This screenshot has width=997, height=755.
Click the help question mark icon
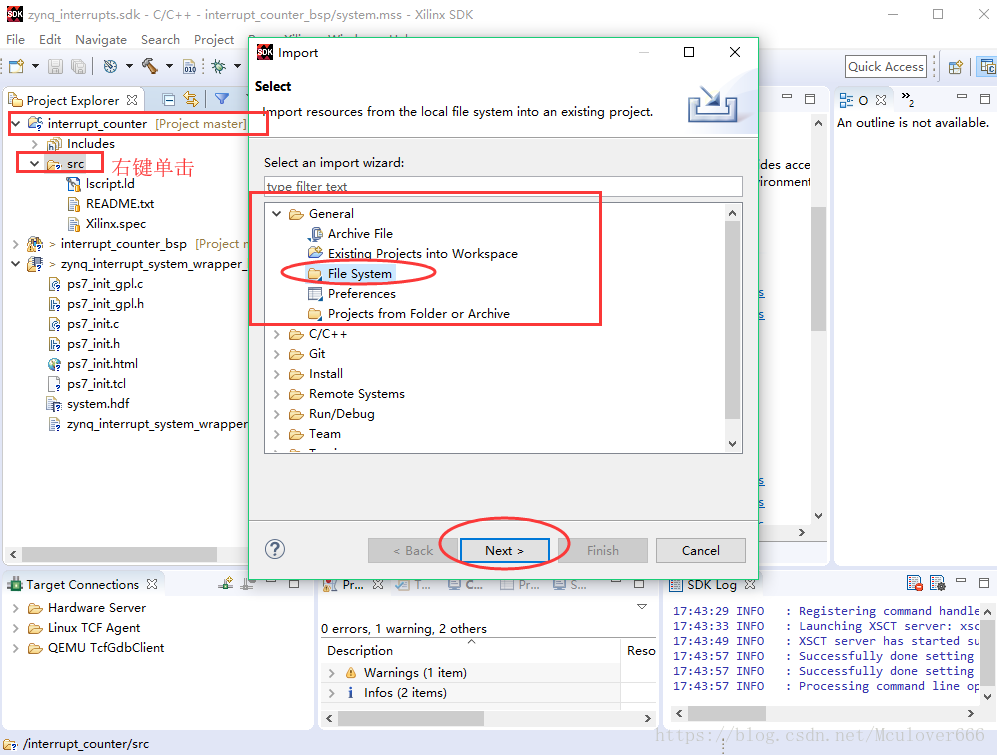[x=275, y=549]
